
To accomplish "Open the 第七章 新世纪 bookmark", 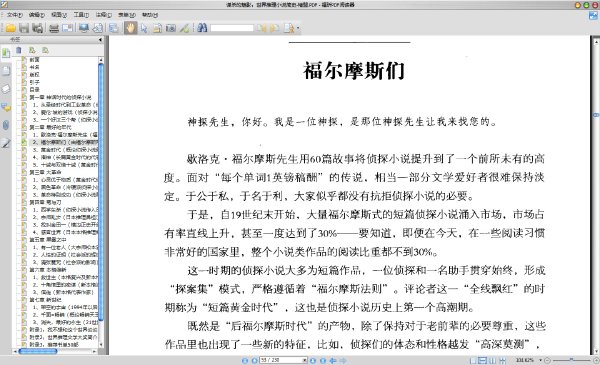I will coord(45,300).
